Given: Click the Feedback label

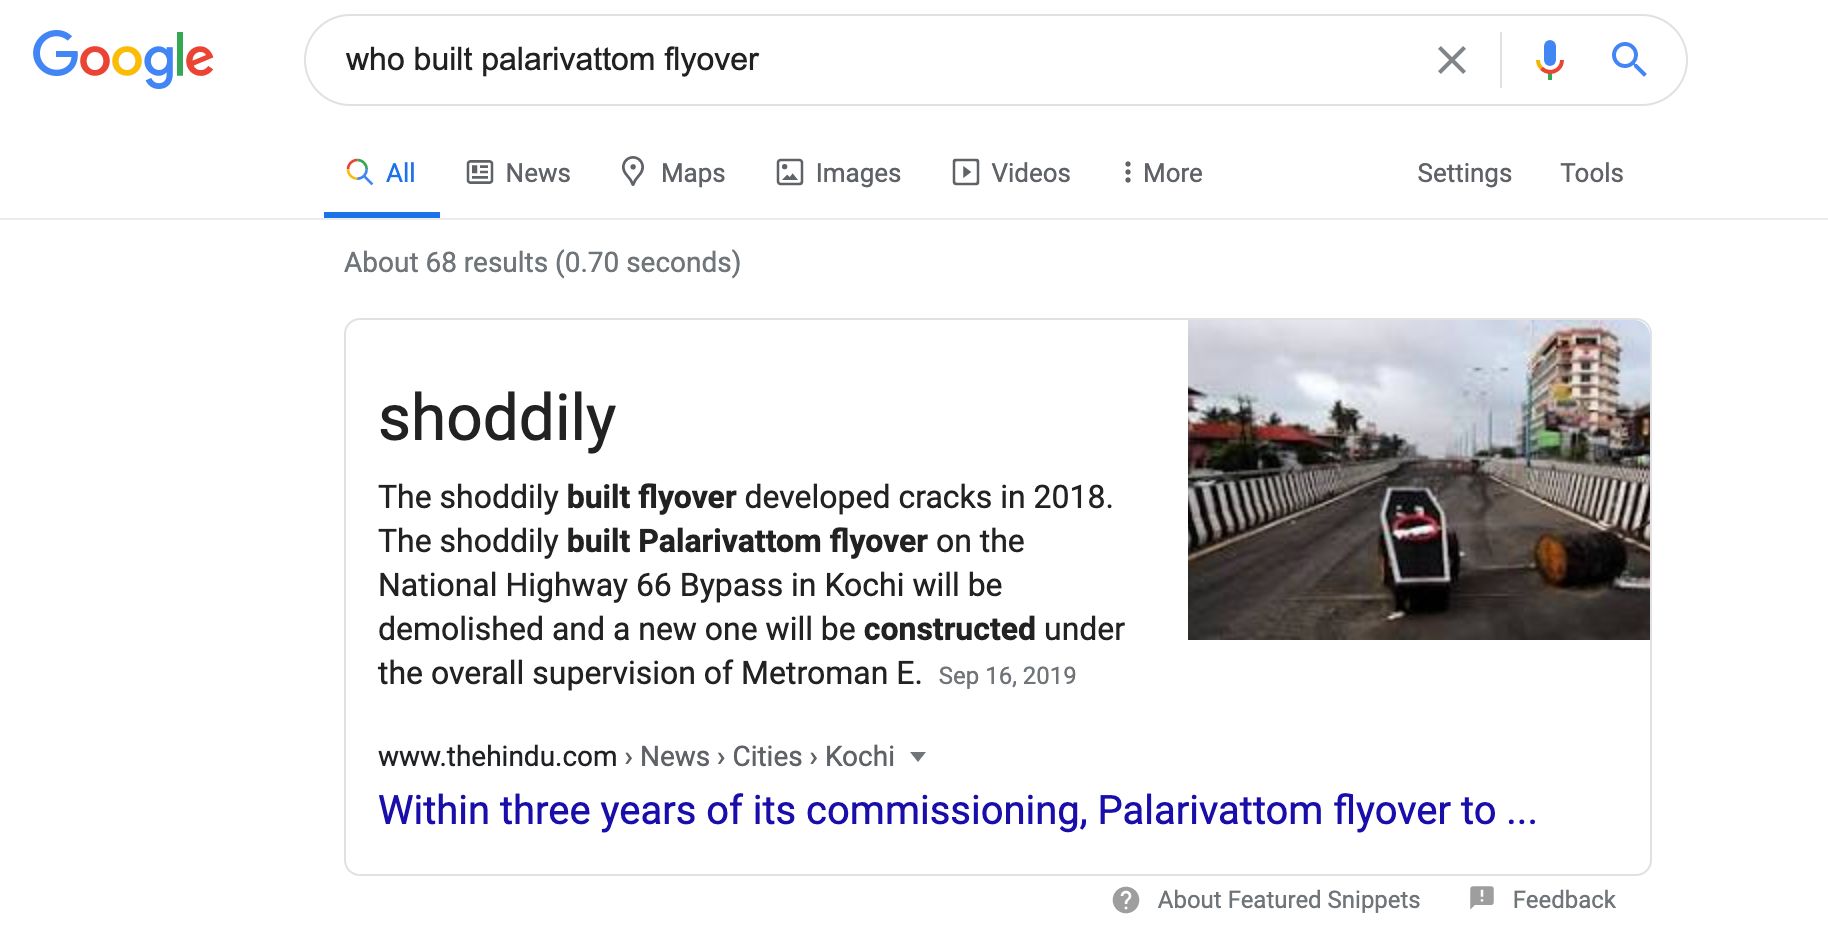Looking at the screenshot, I should pyautogui.click(x=1565, y=899).
